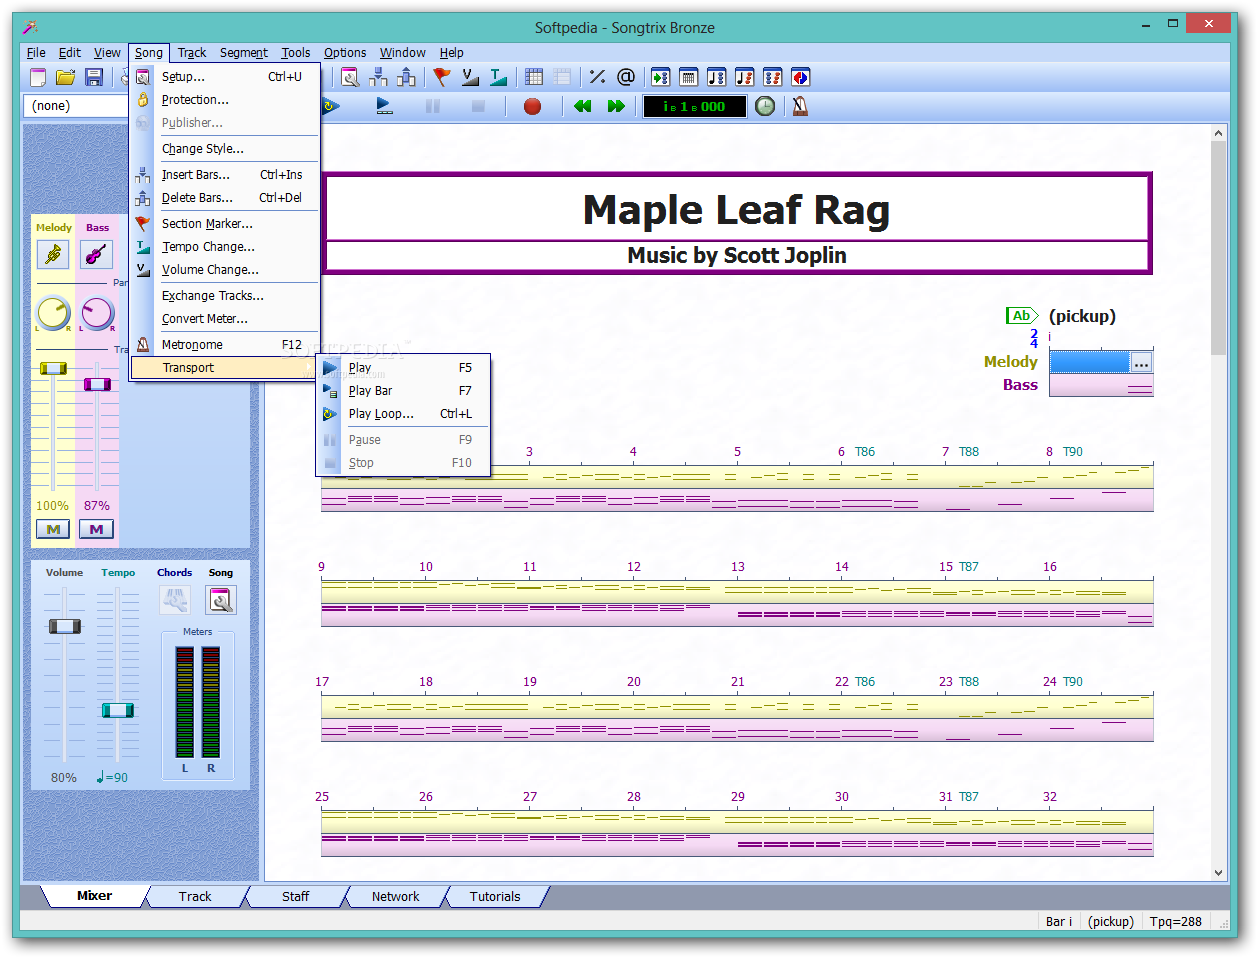This screenshot has width=1258, height=958.
Task: Click the toolbar icon with green arrow
Action: (x=661, y=77)
